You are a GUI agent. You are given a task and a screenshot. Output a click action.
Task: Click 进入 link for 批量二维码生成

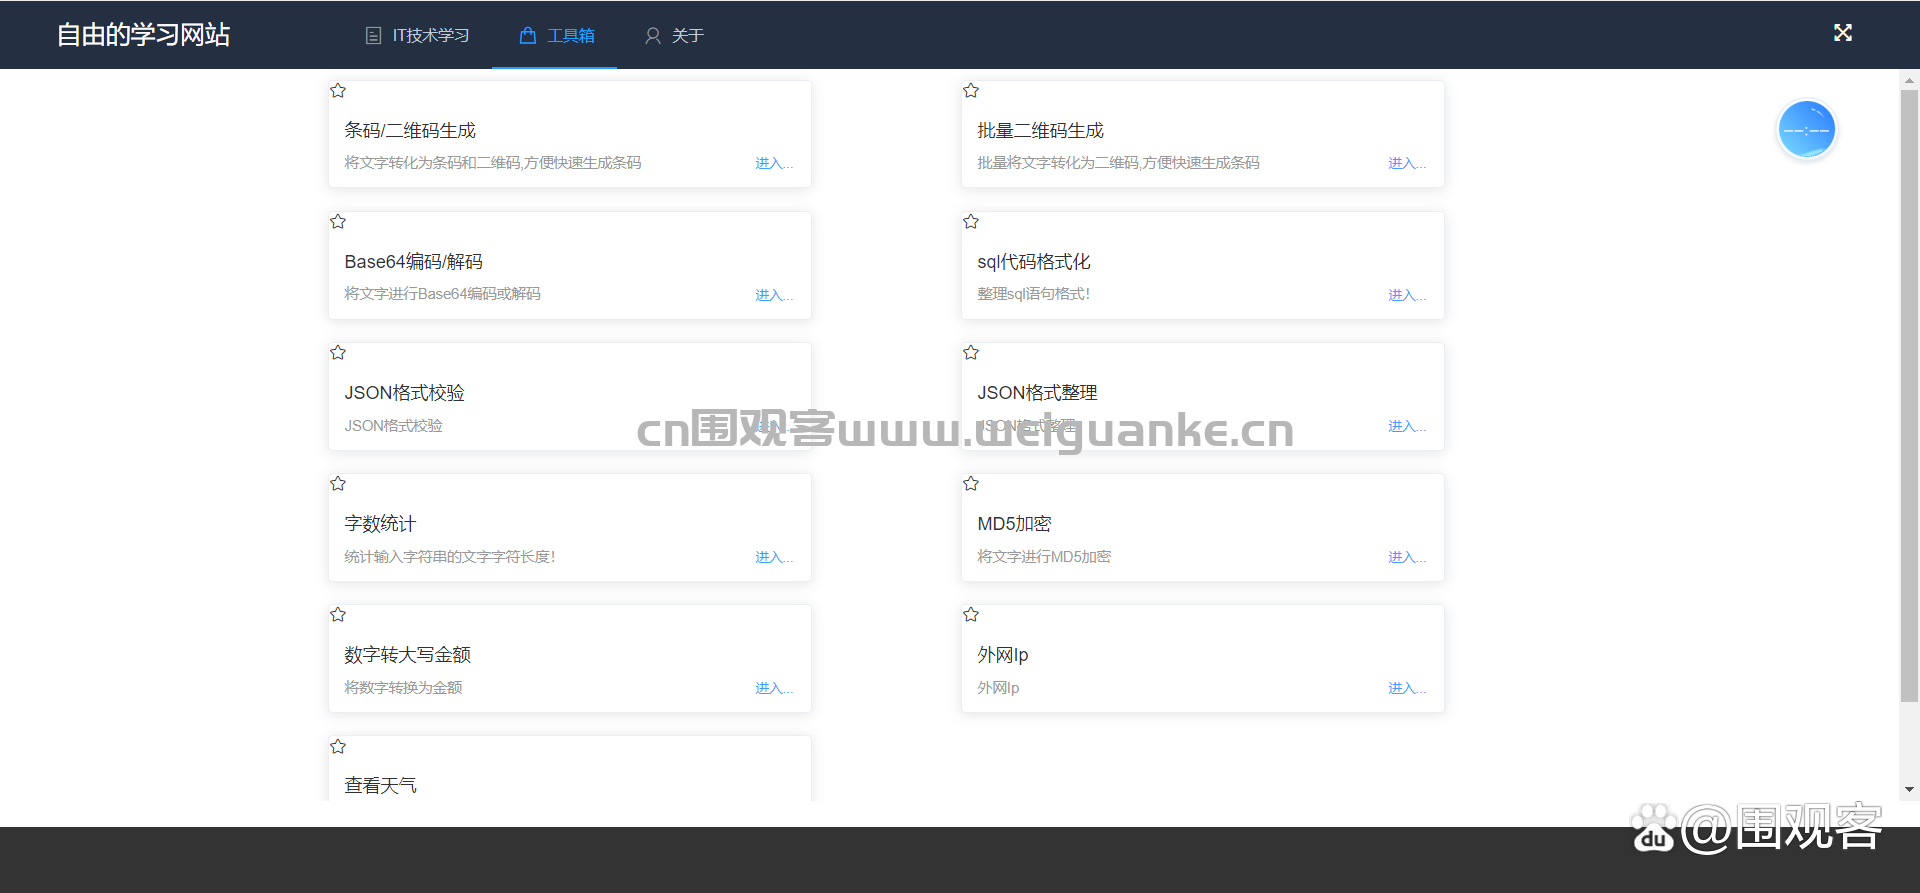1407,164
